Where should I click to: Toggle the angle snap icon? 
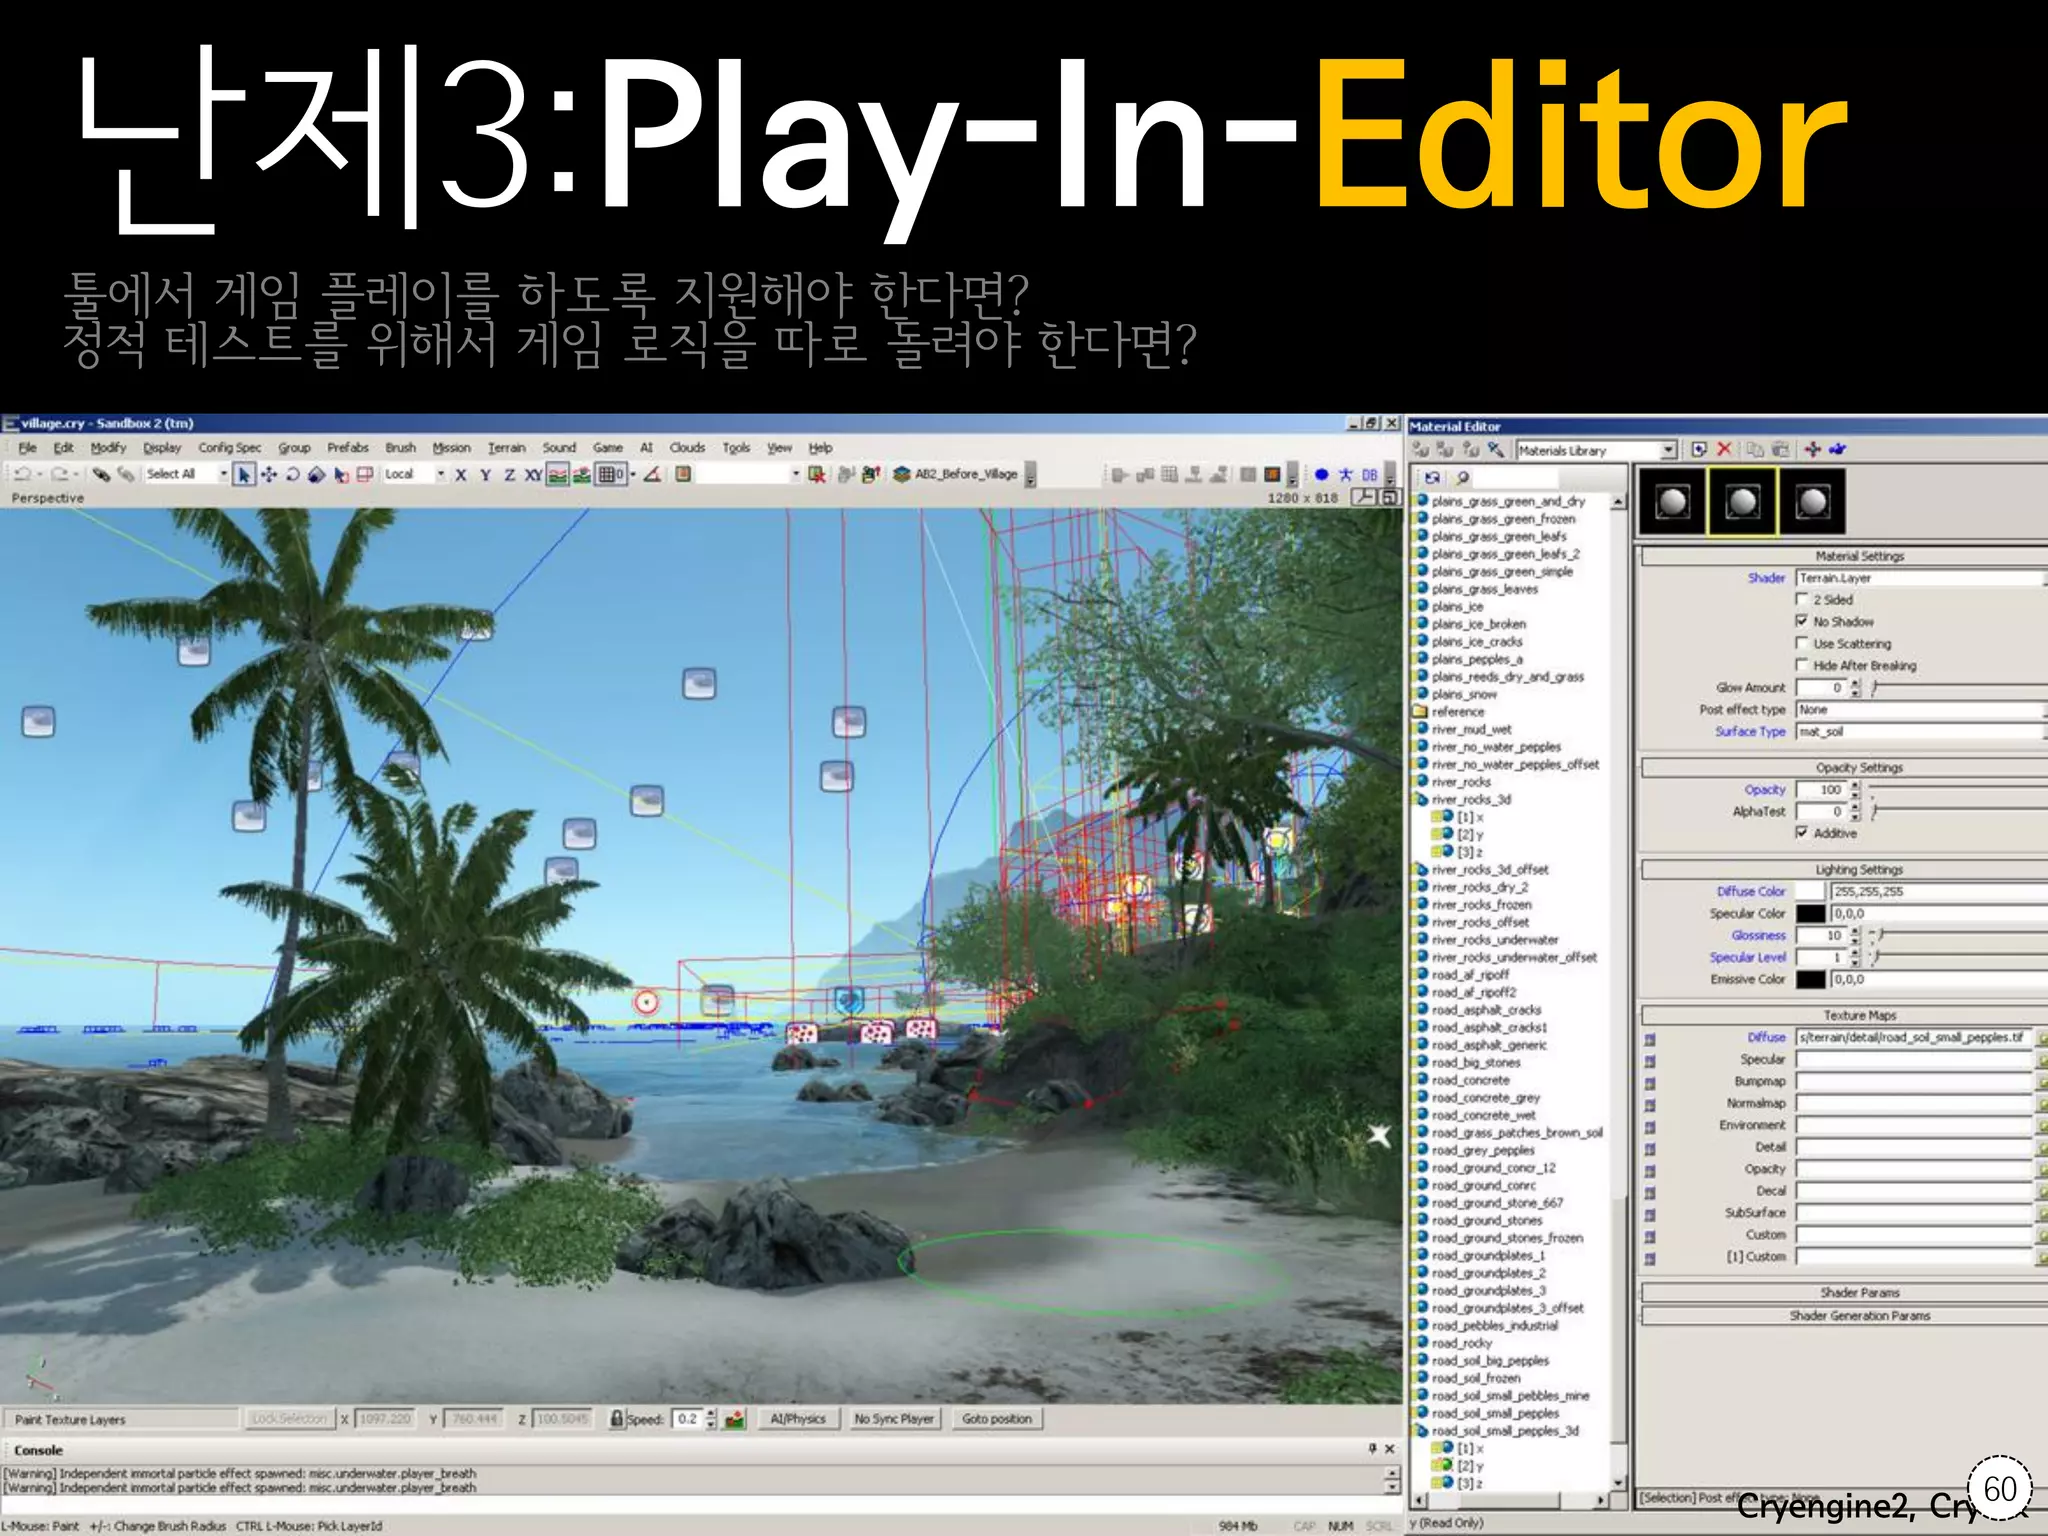point(652,474)
